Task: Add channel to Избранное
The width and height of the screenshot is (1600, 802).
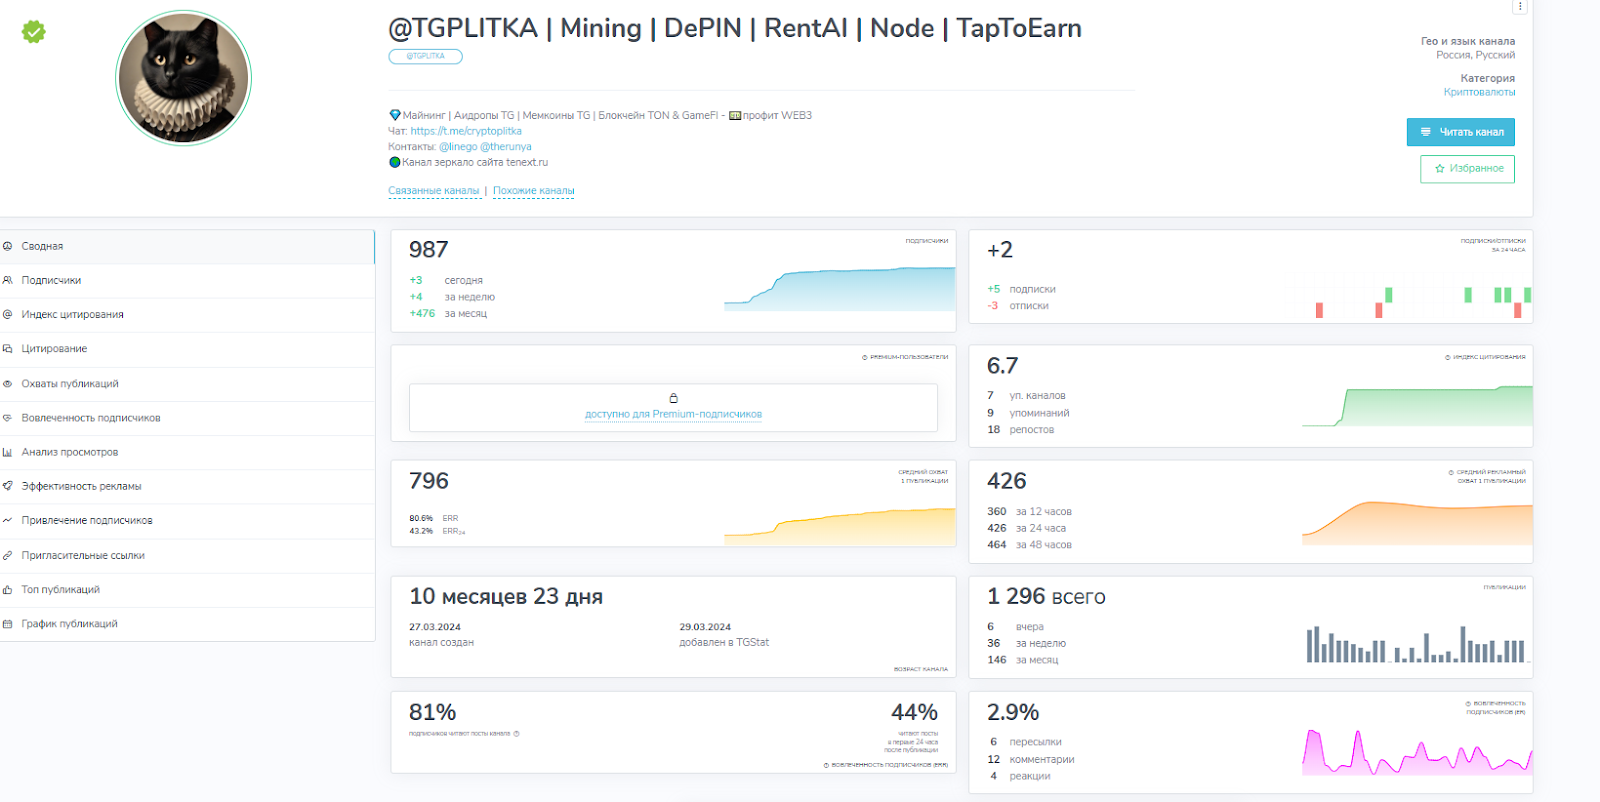Action: point(1467,169)
